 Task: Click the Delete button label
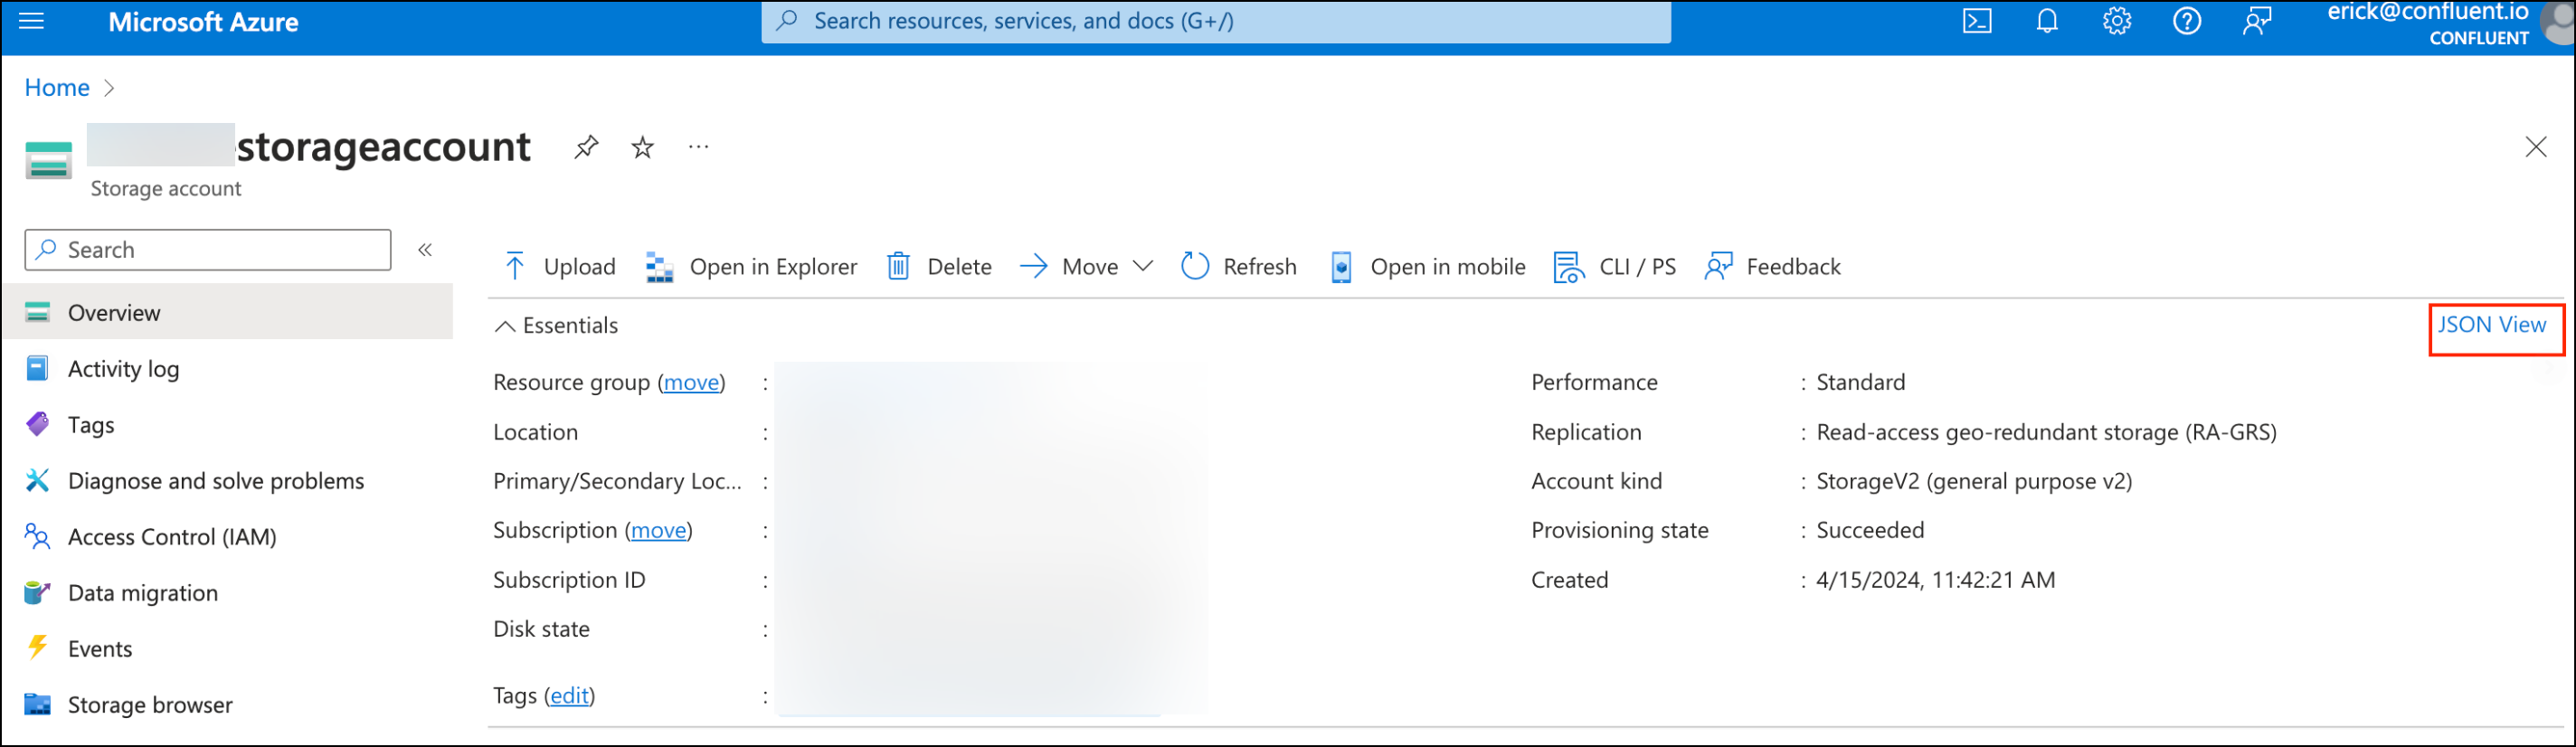click(959, 267)
